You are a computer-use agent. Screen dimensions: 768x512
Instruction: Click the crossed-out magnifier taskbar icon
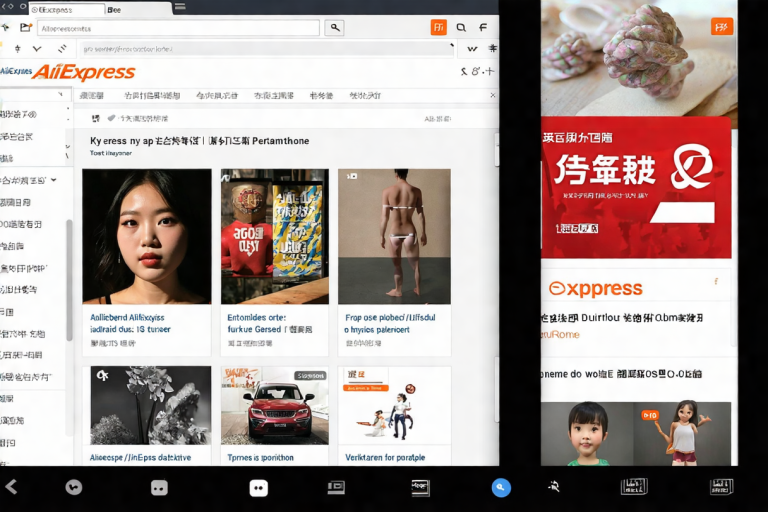pyautogui.click(x=554, y=487)
